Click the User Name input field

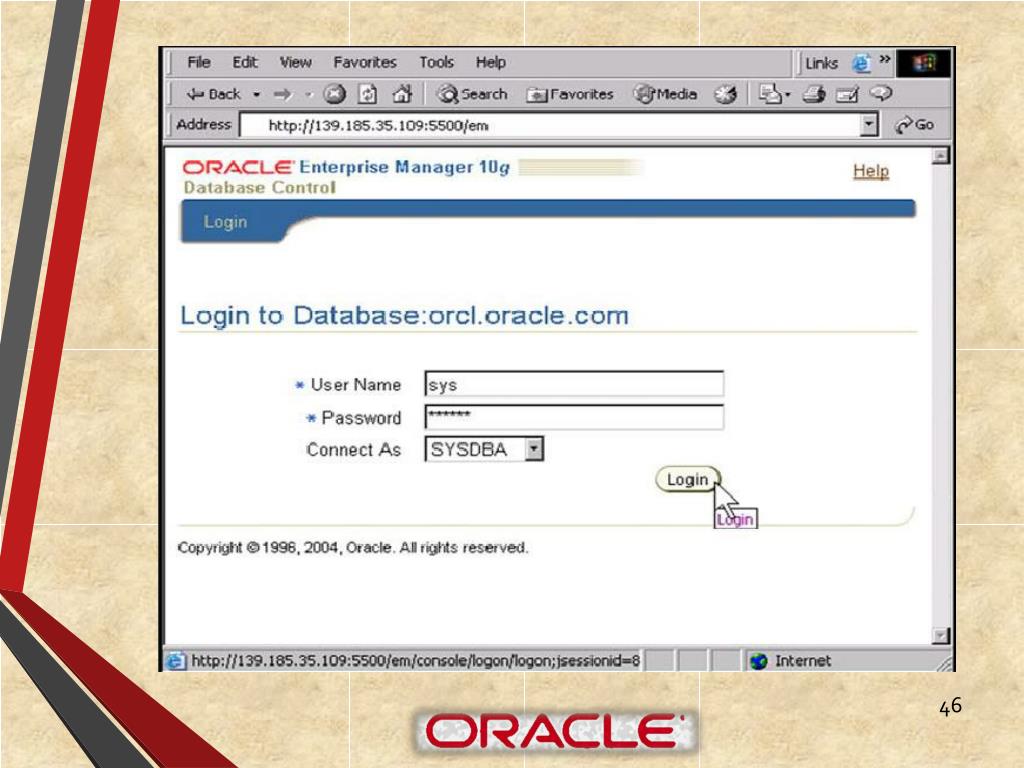pyautogui.click(x=574, y=384)
